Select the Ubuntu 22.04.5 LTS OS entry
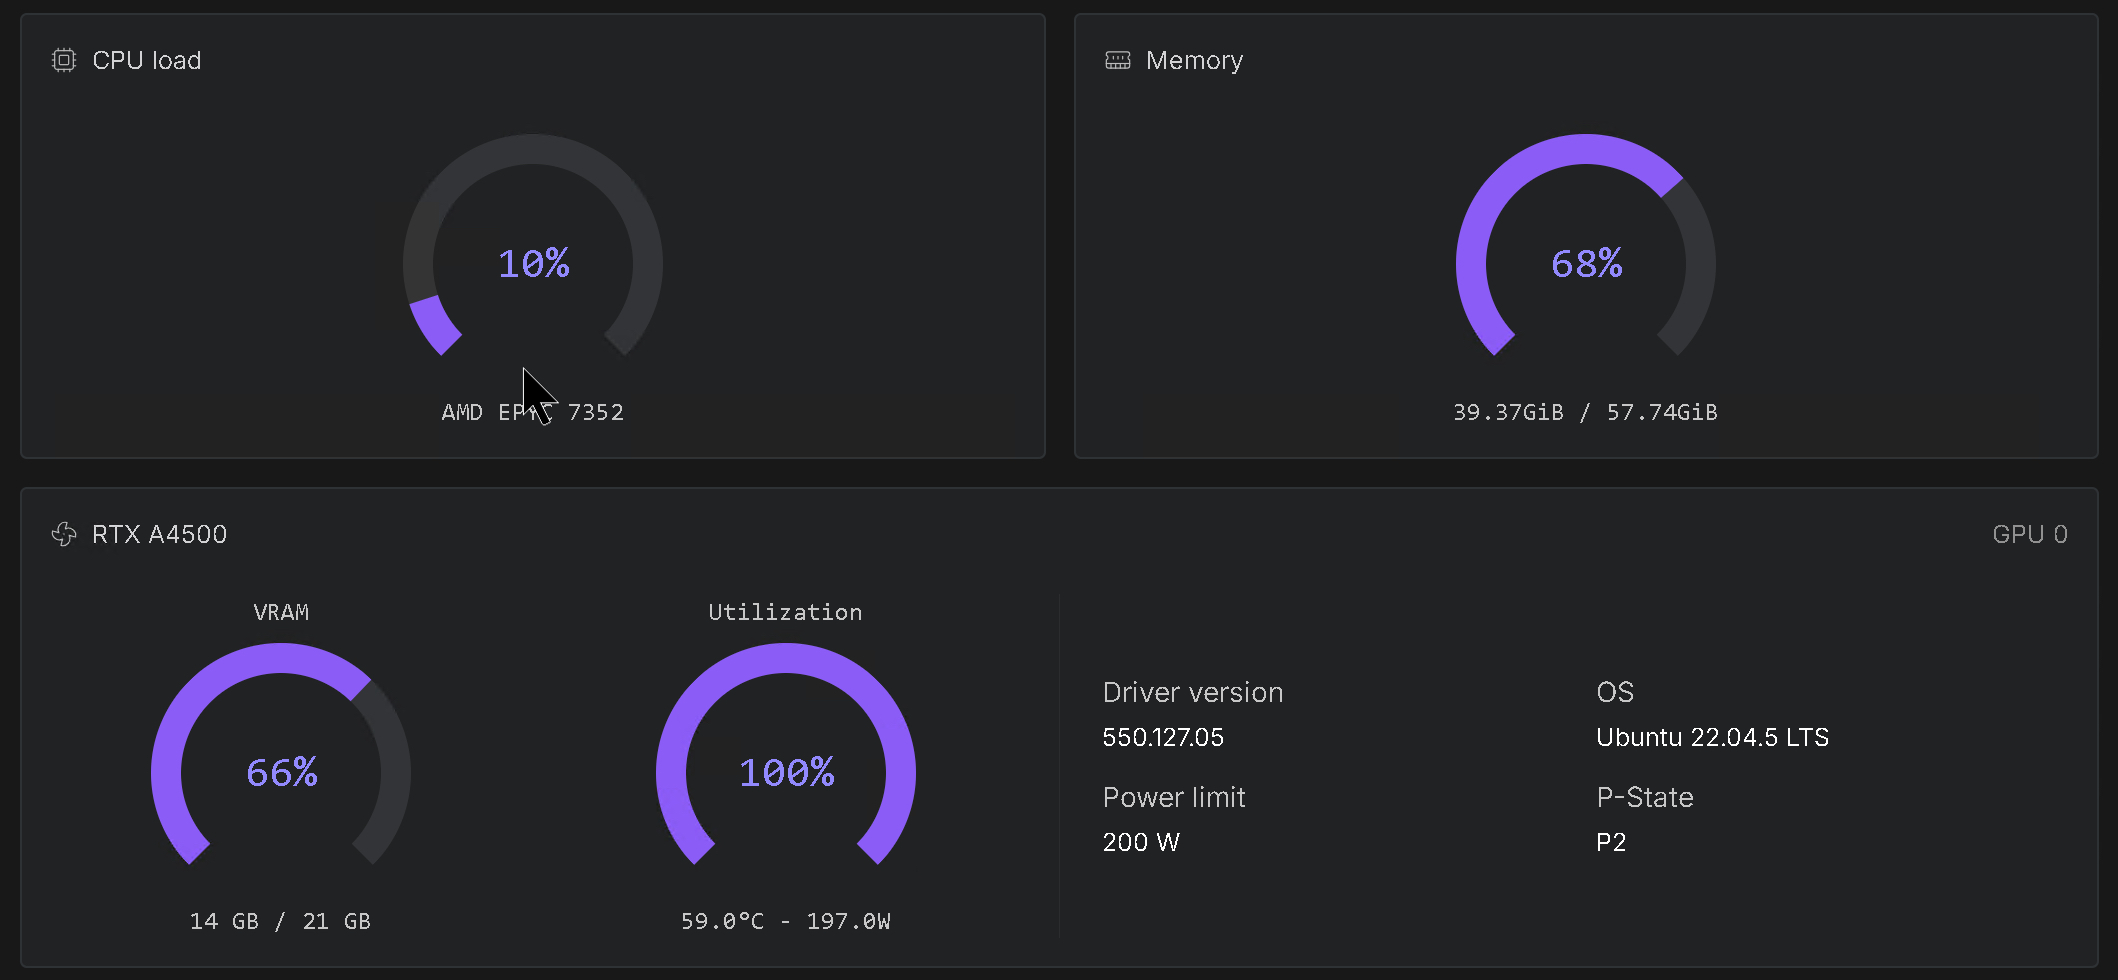The width and height of the screenshot is (2118, 980). (x=1713, y=737)
